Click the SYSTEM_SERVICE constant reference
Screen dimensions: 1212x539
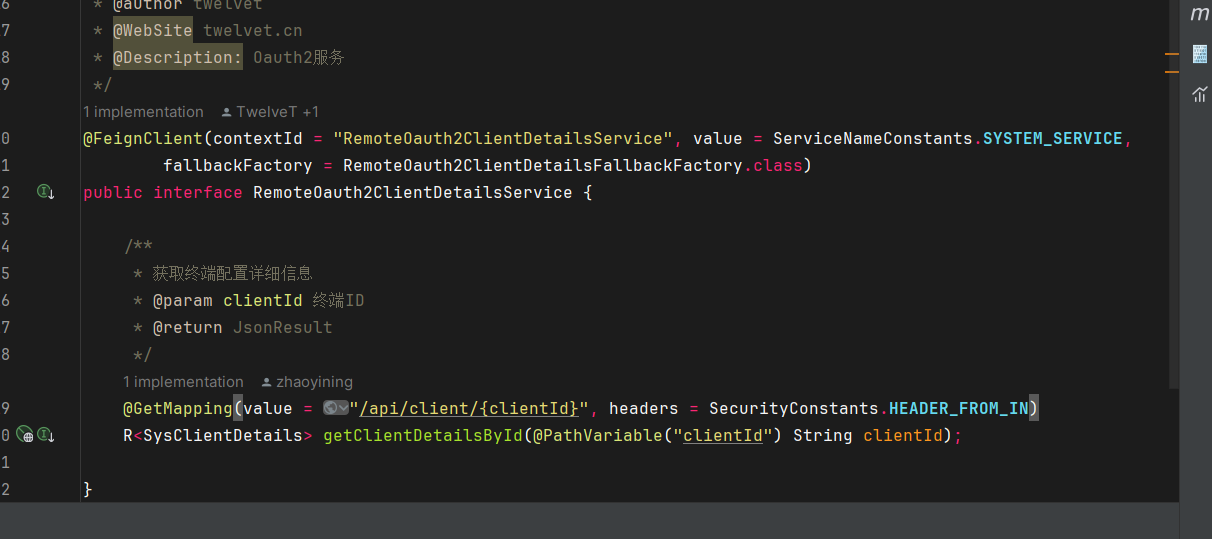(x=1052, y=138)
